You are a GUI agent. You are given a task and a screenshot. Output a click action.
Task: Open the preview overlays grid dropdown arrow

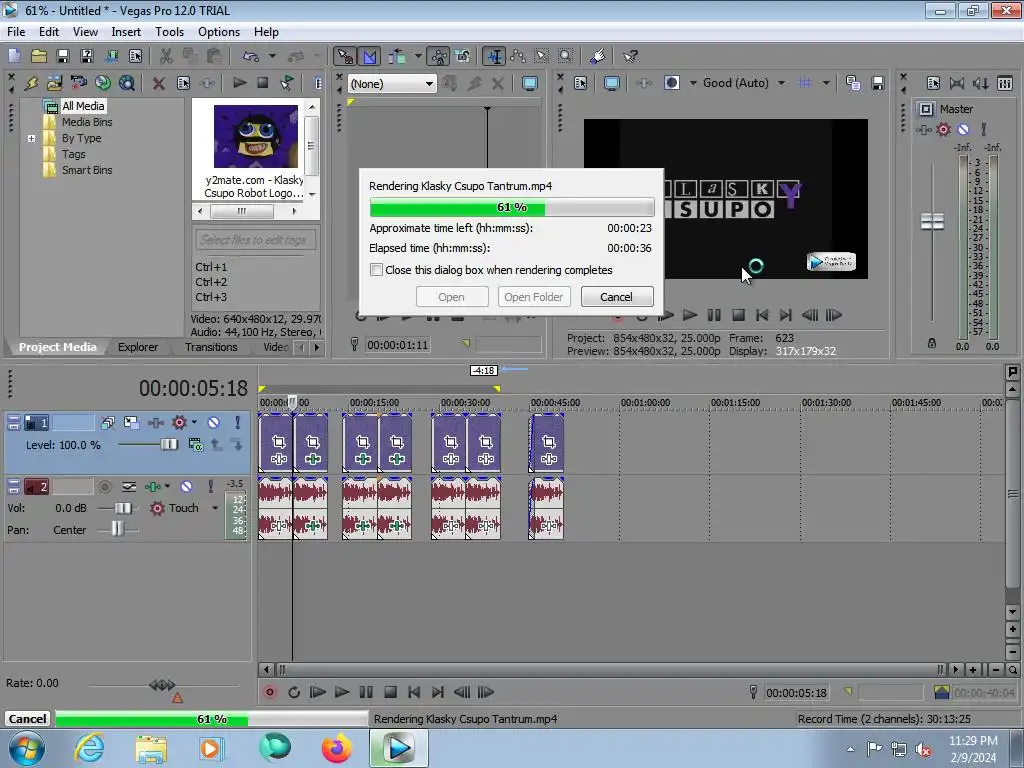826,83
